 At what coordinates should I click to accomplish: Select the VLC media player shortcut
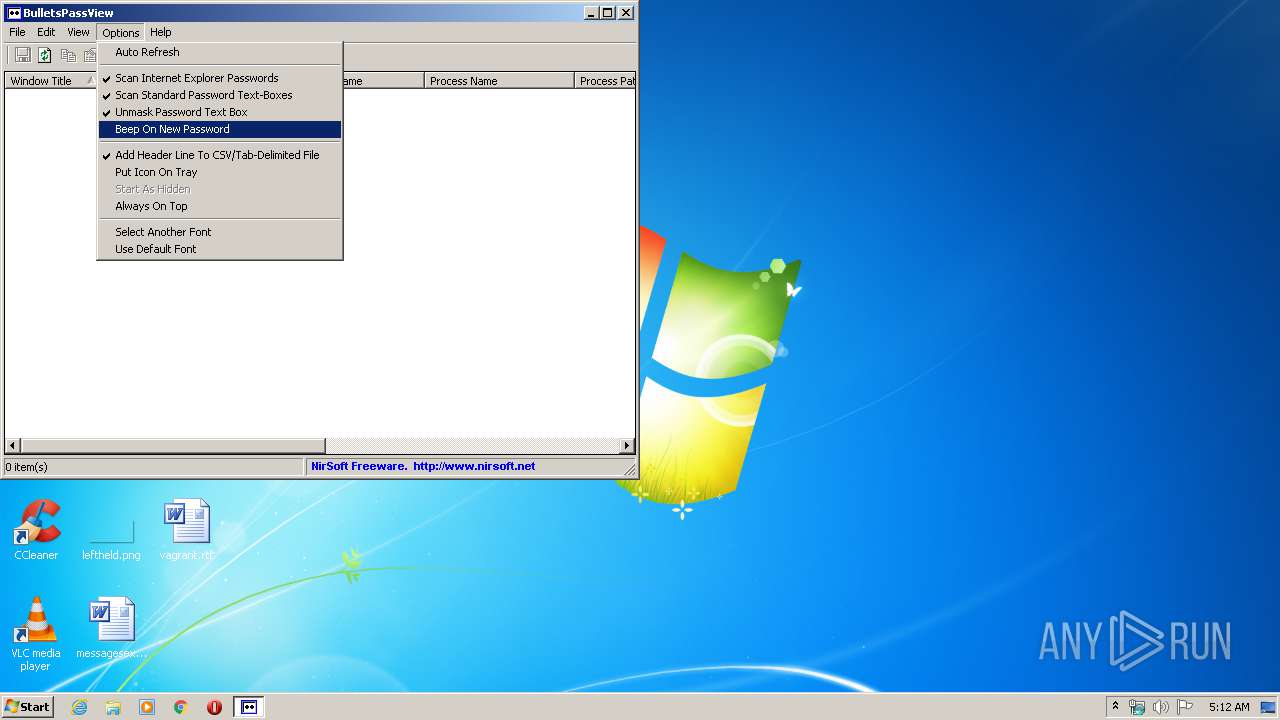pyautogui.click(x=35, y=634)
